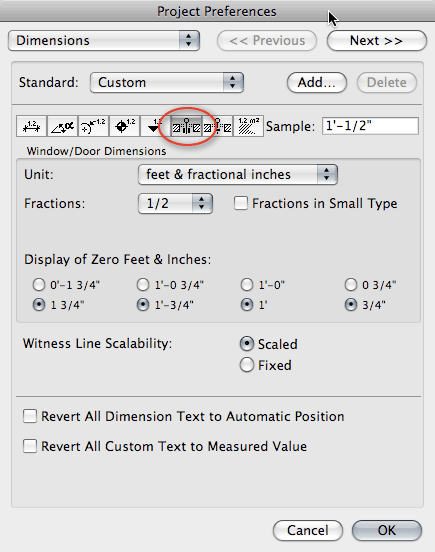Enable Fractions in Small Type
This screenshot has width=435, height=552.
[241, 203]
